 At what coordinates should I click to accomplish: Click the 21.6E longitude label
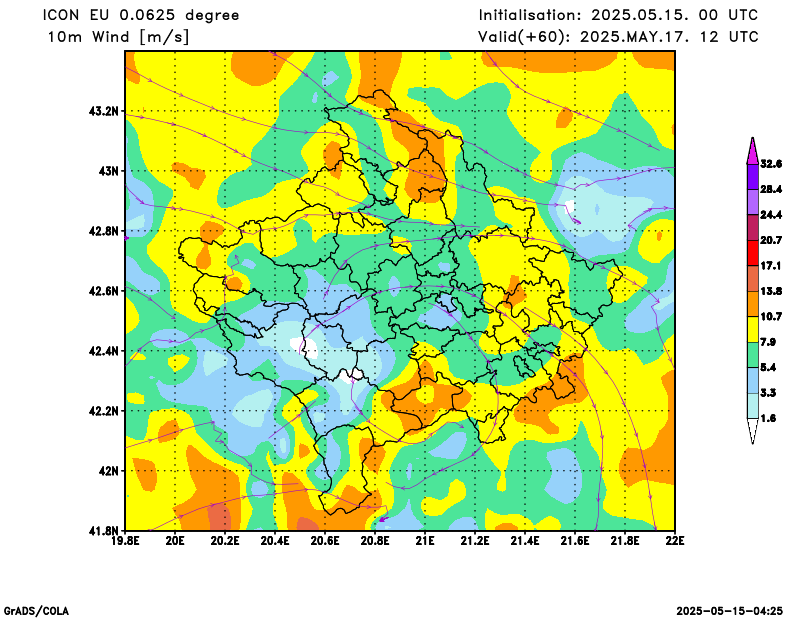(575, 541)
